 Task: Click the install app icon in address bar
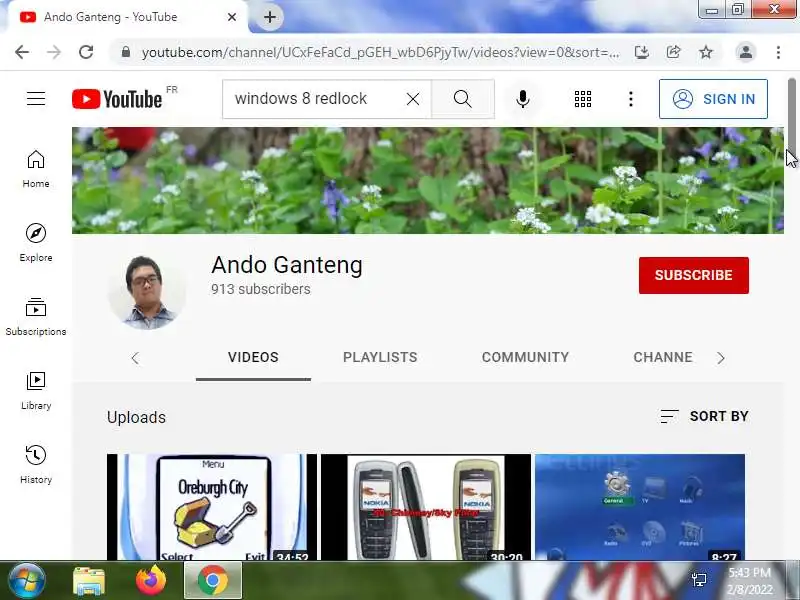642,52
